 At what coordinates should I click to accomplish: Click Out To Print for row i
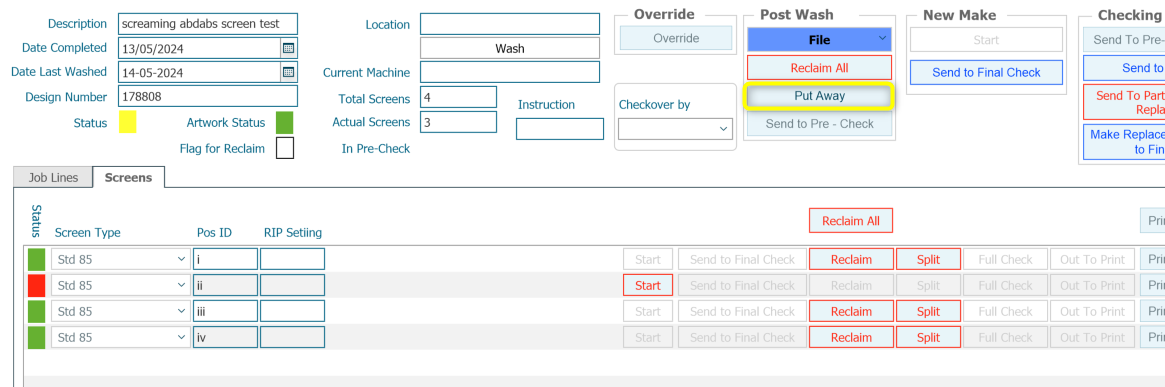click(1092, 259)
